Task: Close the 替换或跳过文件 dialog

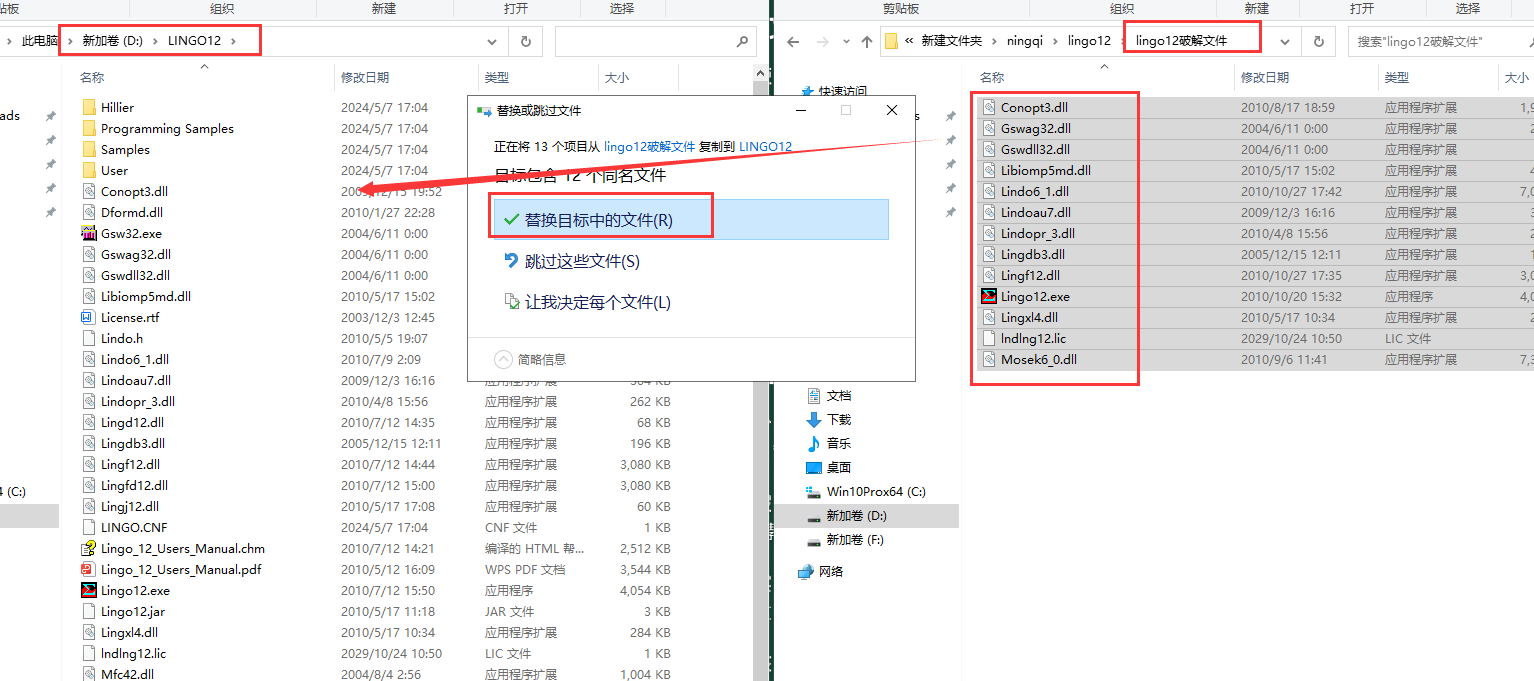Action: tap(892, 110)
